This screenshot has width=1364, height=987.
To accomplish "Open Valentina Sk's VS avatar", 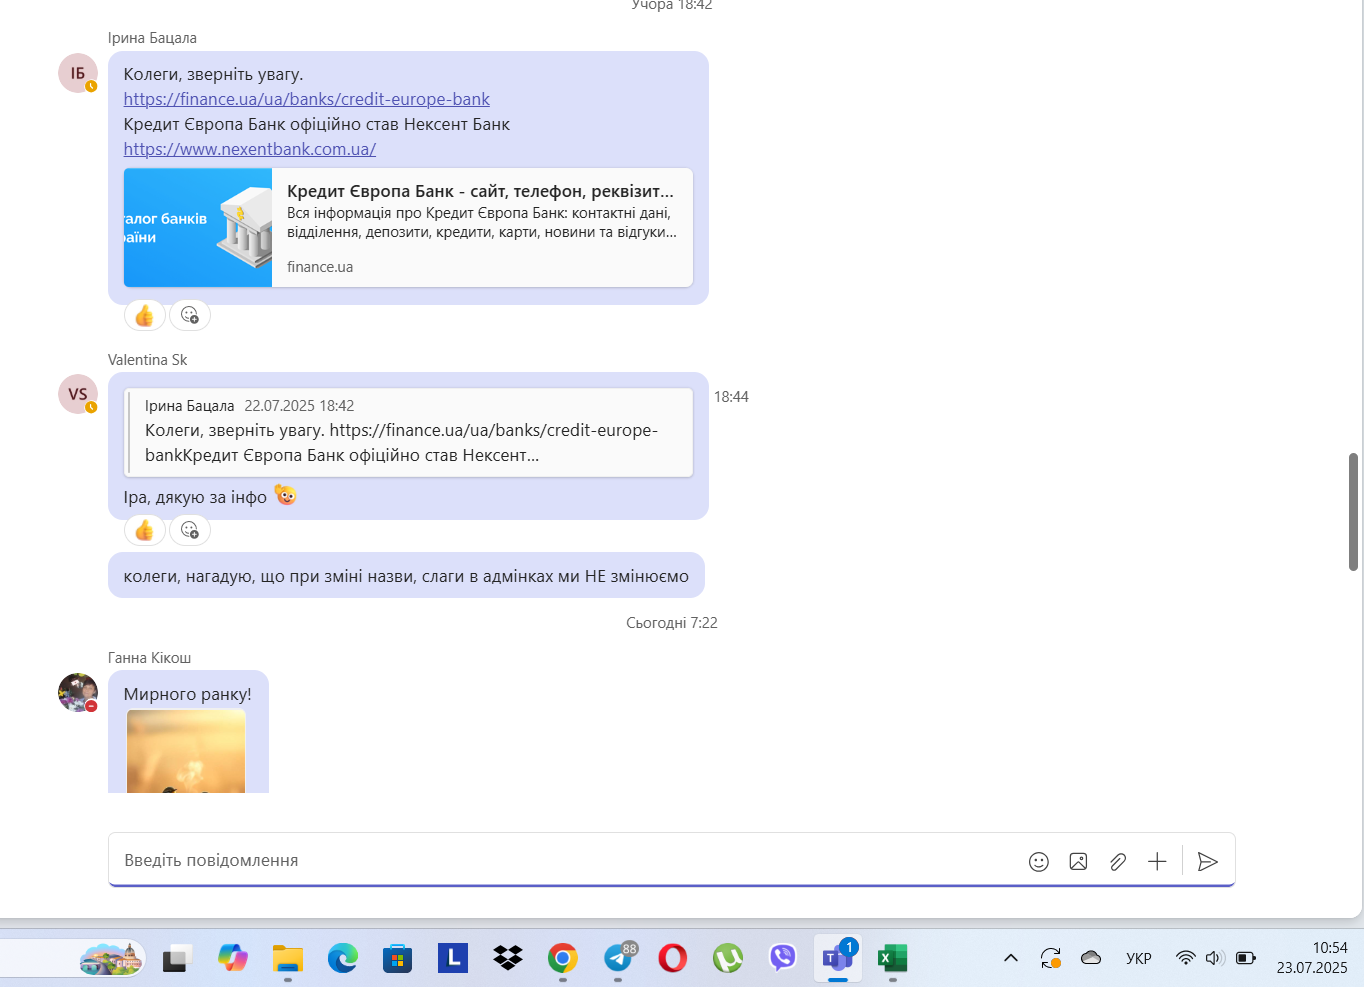I will click(78, 394).
